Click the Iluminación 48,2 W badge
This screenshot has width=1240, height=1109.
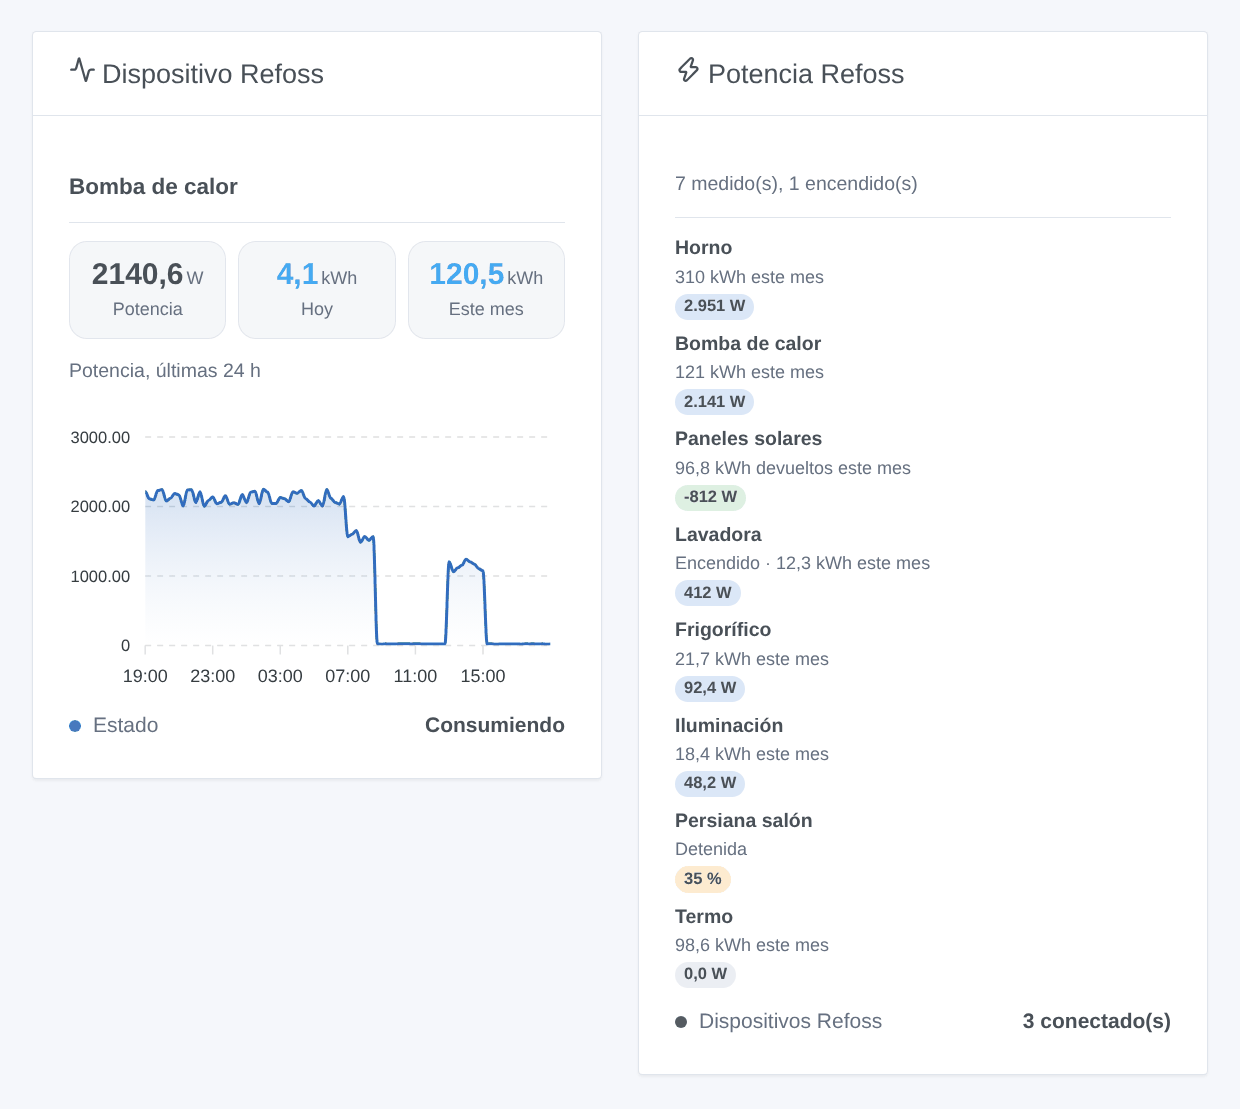coord(710,783)
